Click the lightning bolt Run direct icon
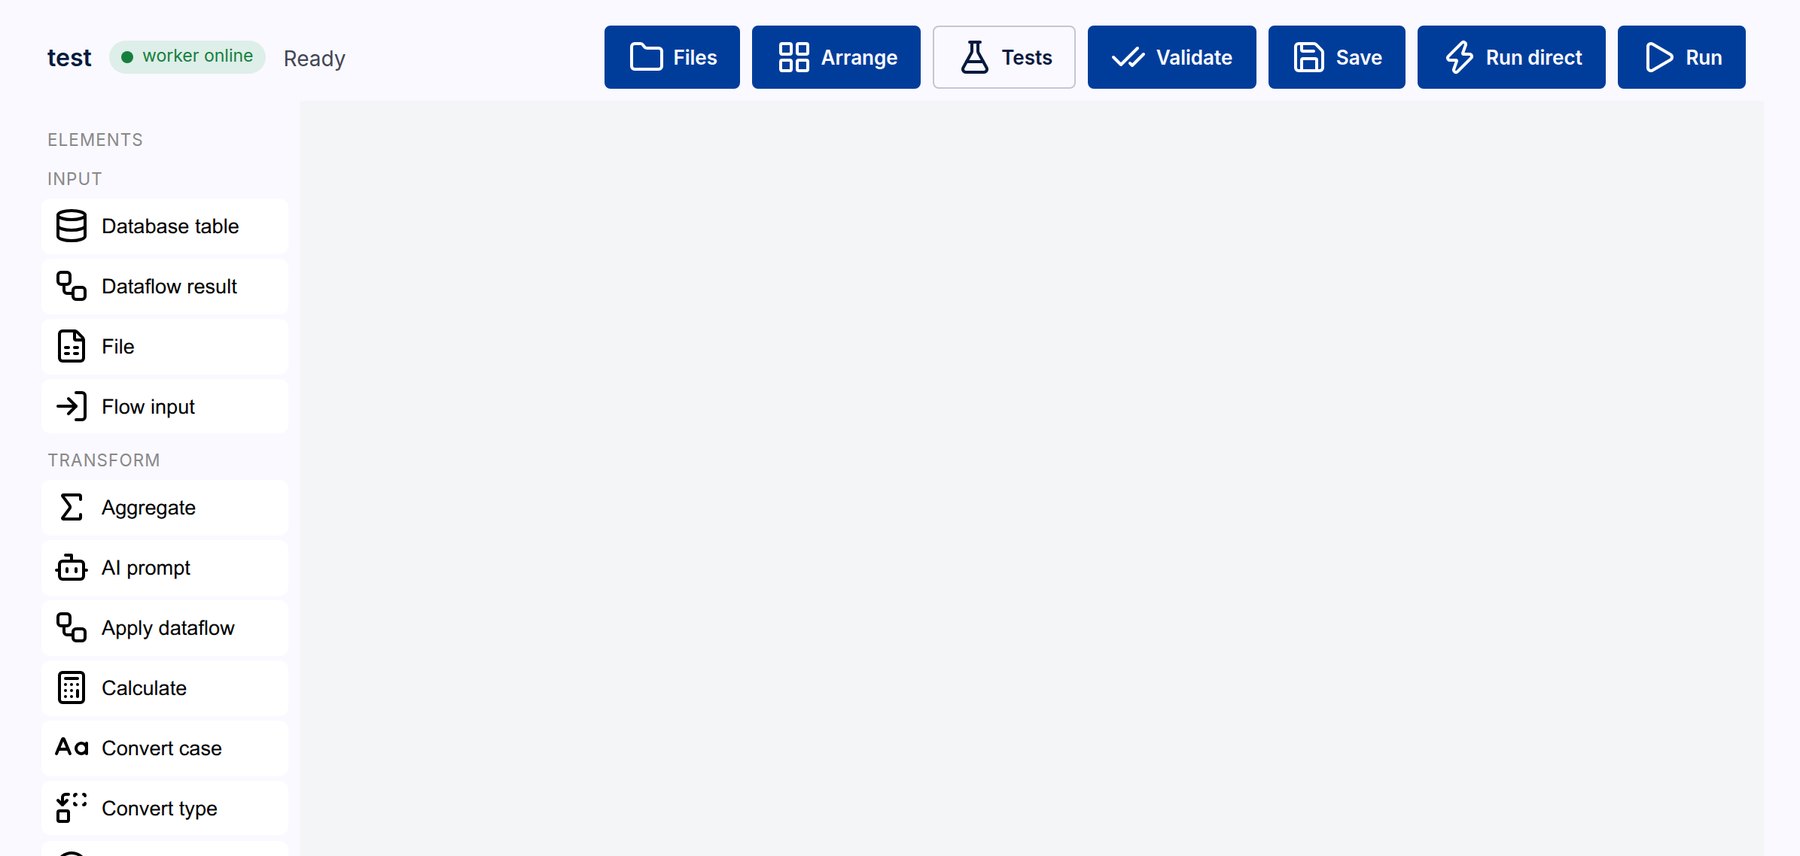The width and height of the screenshot is (1800, 856). (x=1459, y=57)
